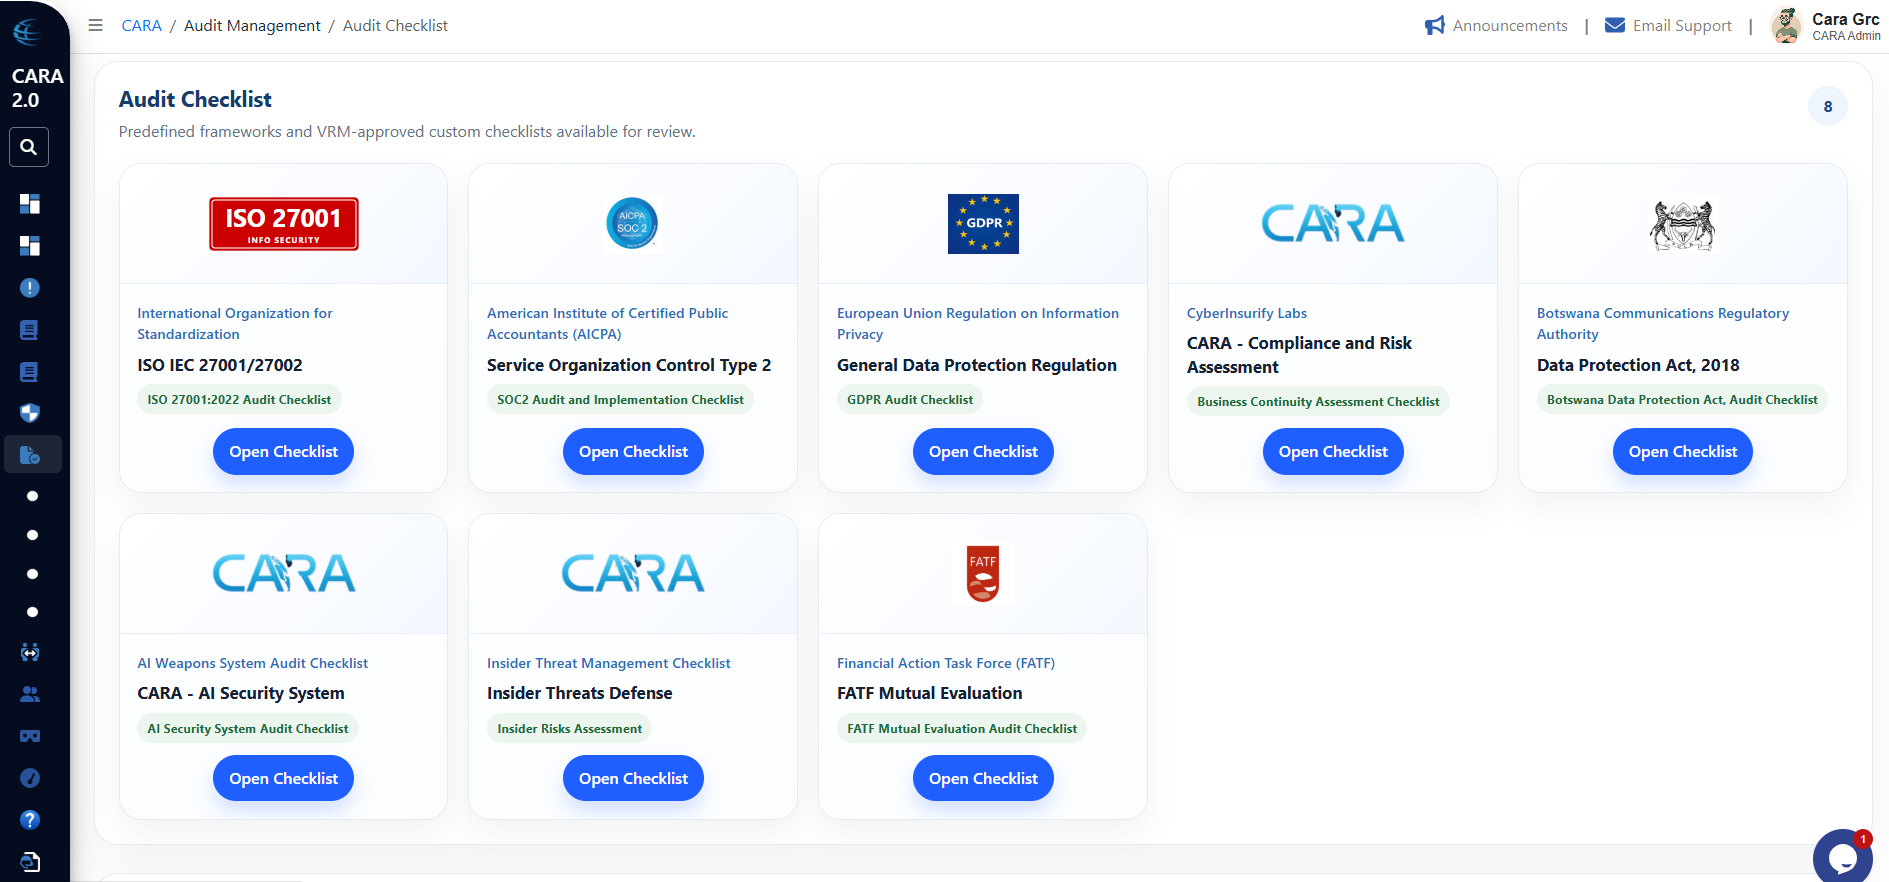Open the chat bubble widget
Viewport: 1889px width, 882px height.
[x=1842, y=856]
